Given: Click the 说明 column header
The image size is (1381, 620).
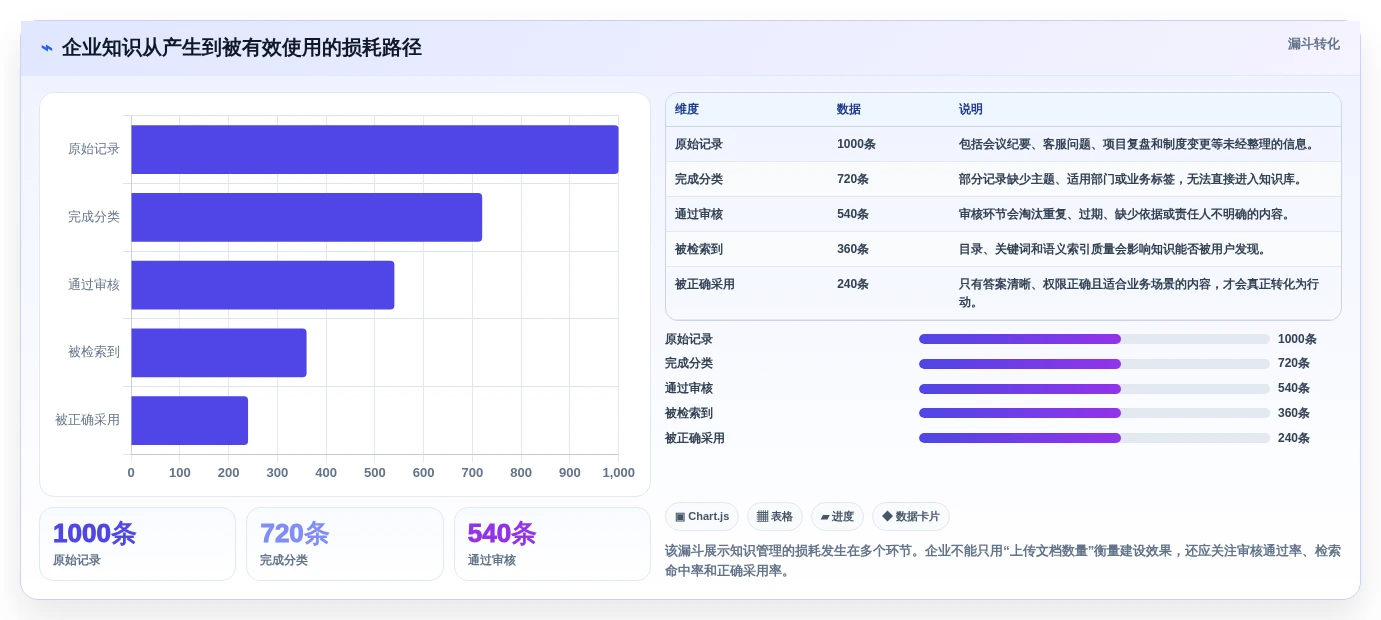Looking at the screenshot, I should pyautogui.click(x=971, y=109).
